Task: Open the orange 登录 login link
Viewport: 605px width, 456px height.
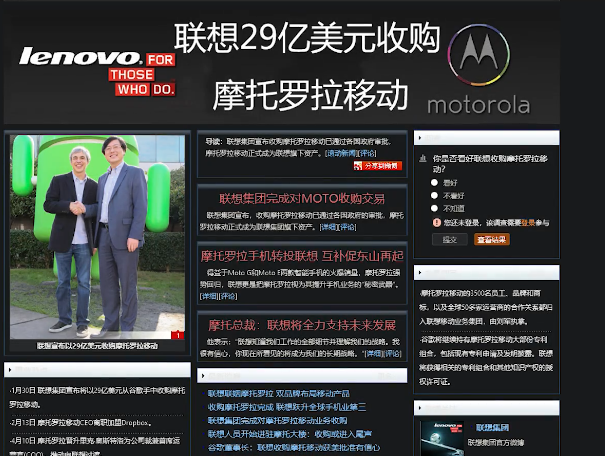Action: (528, 223)
